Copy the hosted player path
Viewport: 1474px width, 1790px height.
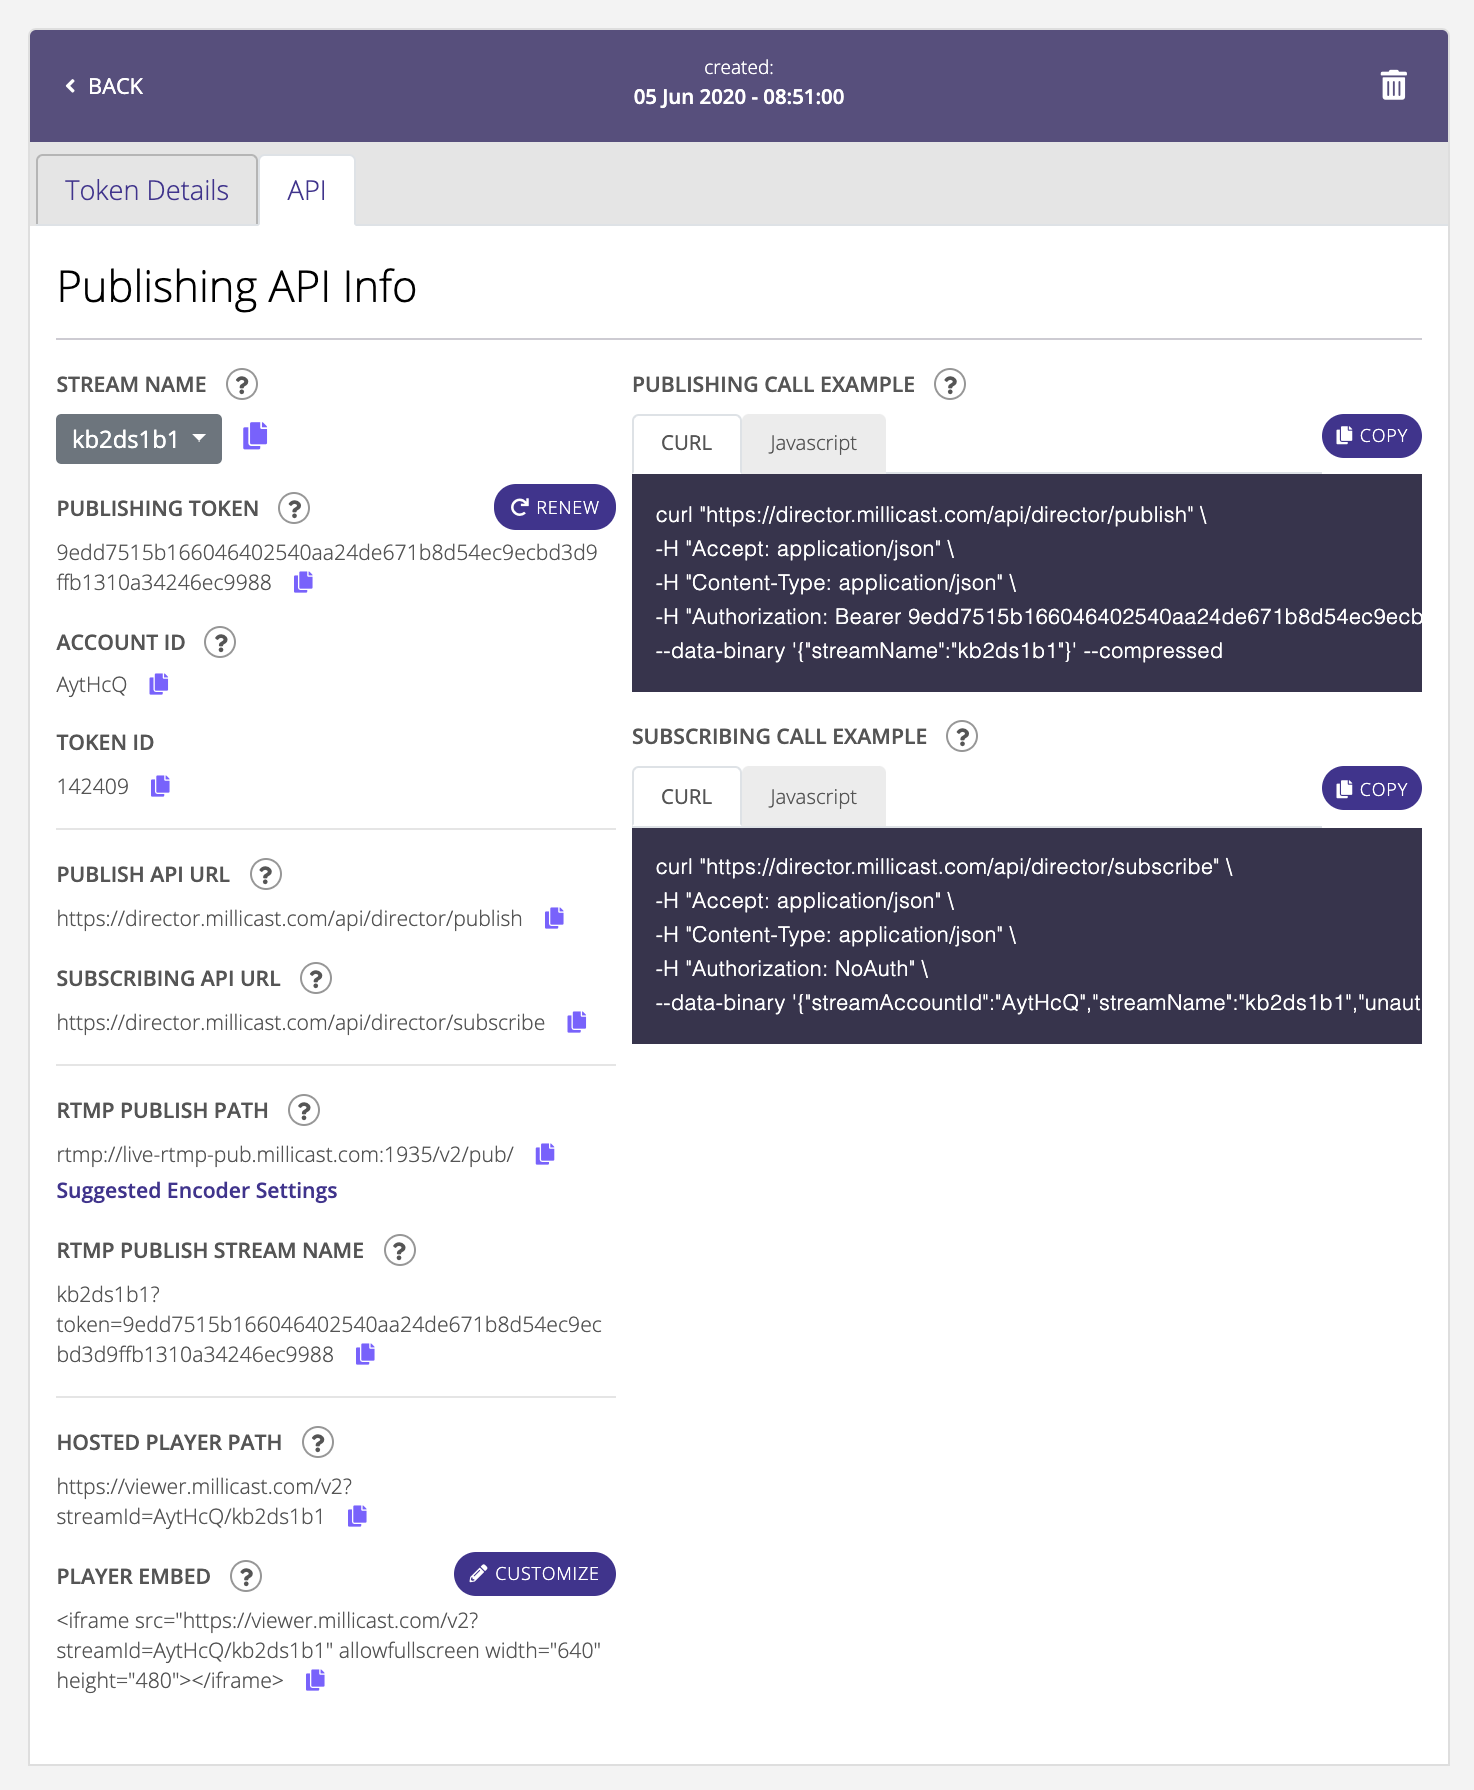(x=357, y=1516)
